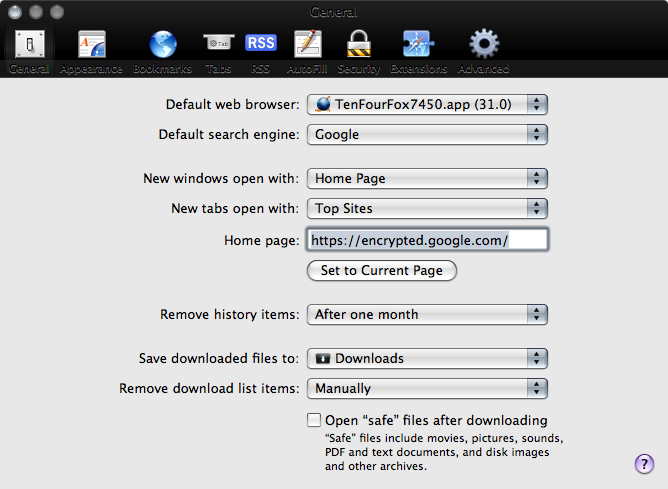Click the purple help question mark button
Viewport: 668px width, 489px height.
[644, 463]
